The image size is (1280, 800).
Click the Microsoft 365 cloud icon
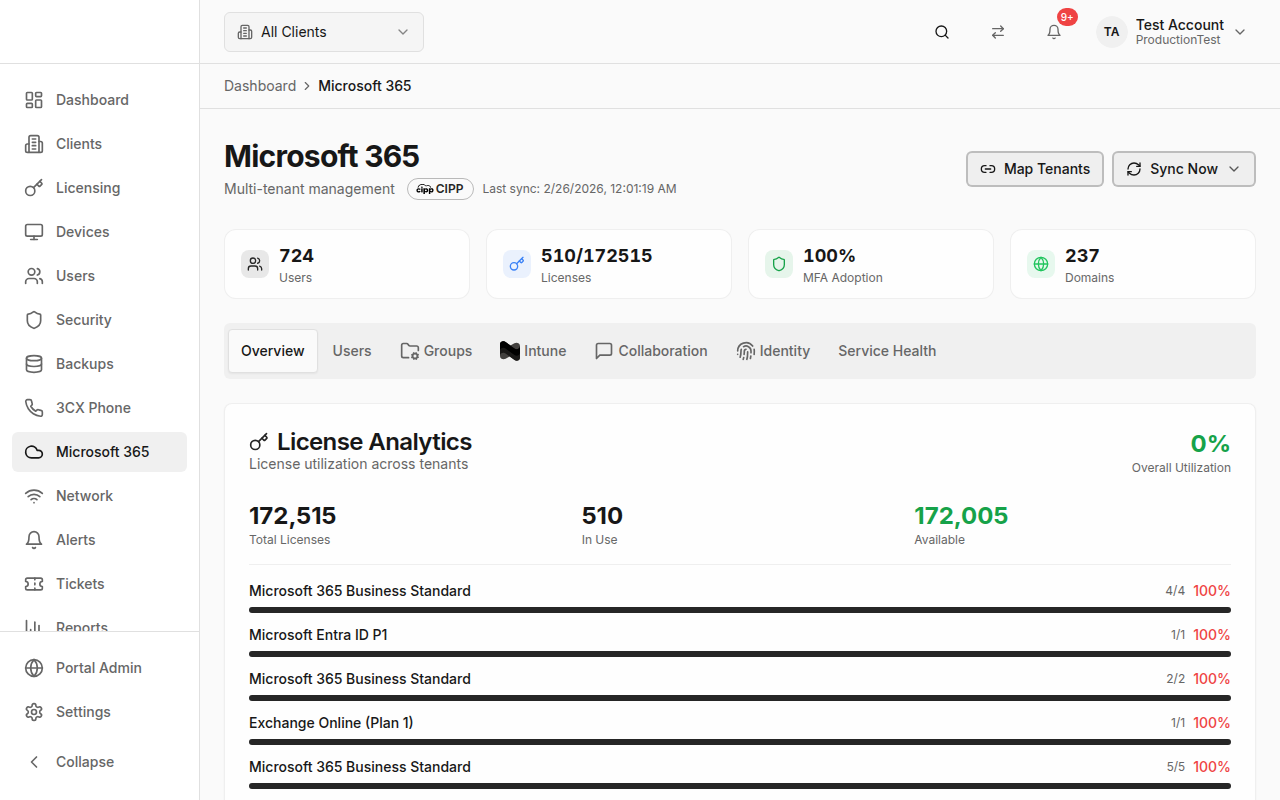pyautogui.click(x=34, y=452)
